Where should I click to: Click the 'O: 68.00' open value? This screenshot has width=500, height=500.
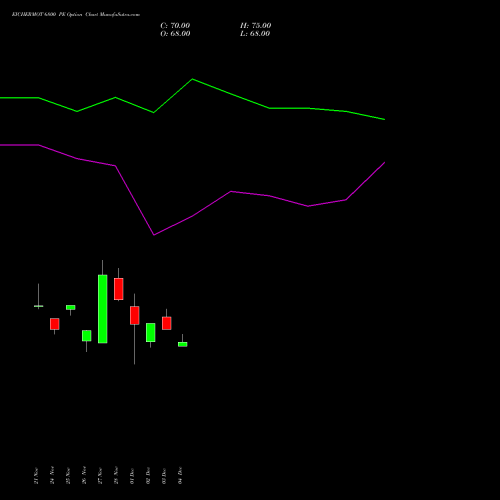175,33
